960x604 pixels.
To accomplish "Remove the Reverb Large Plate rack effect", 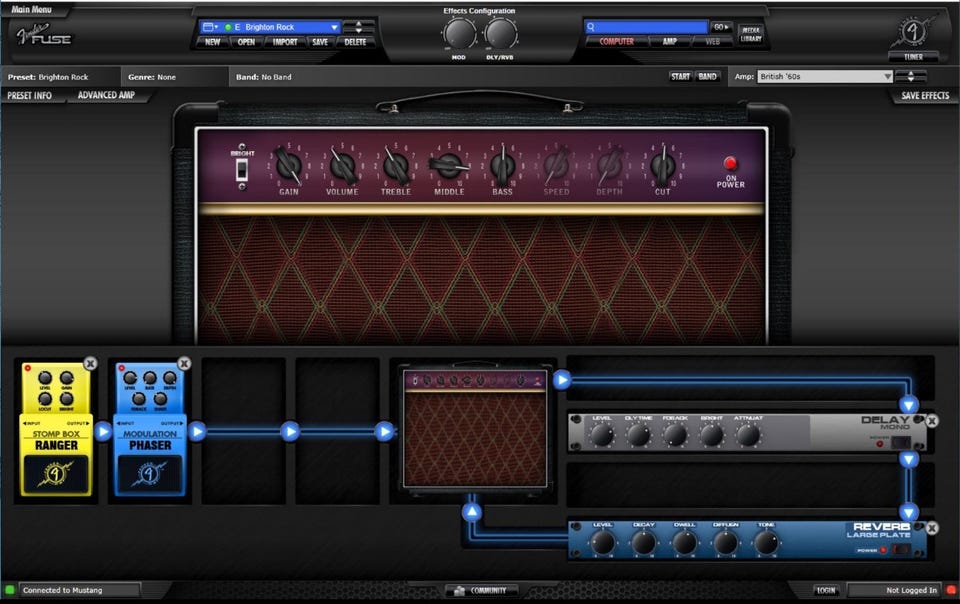I will (x=932, y=528).
